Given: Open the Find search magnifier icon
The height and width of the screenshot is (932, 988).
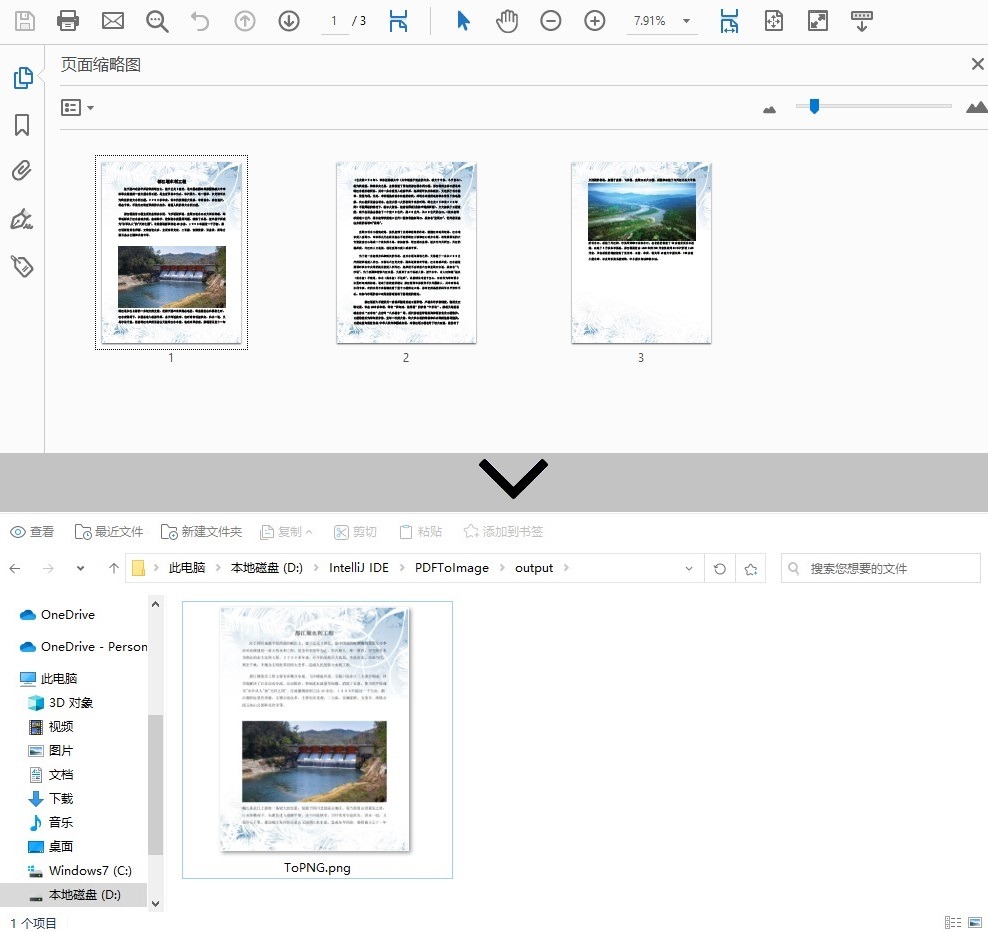Looking at the screenshot, I should pos(157,21).
